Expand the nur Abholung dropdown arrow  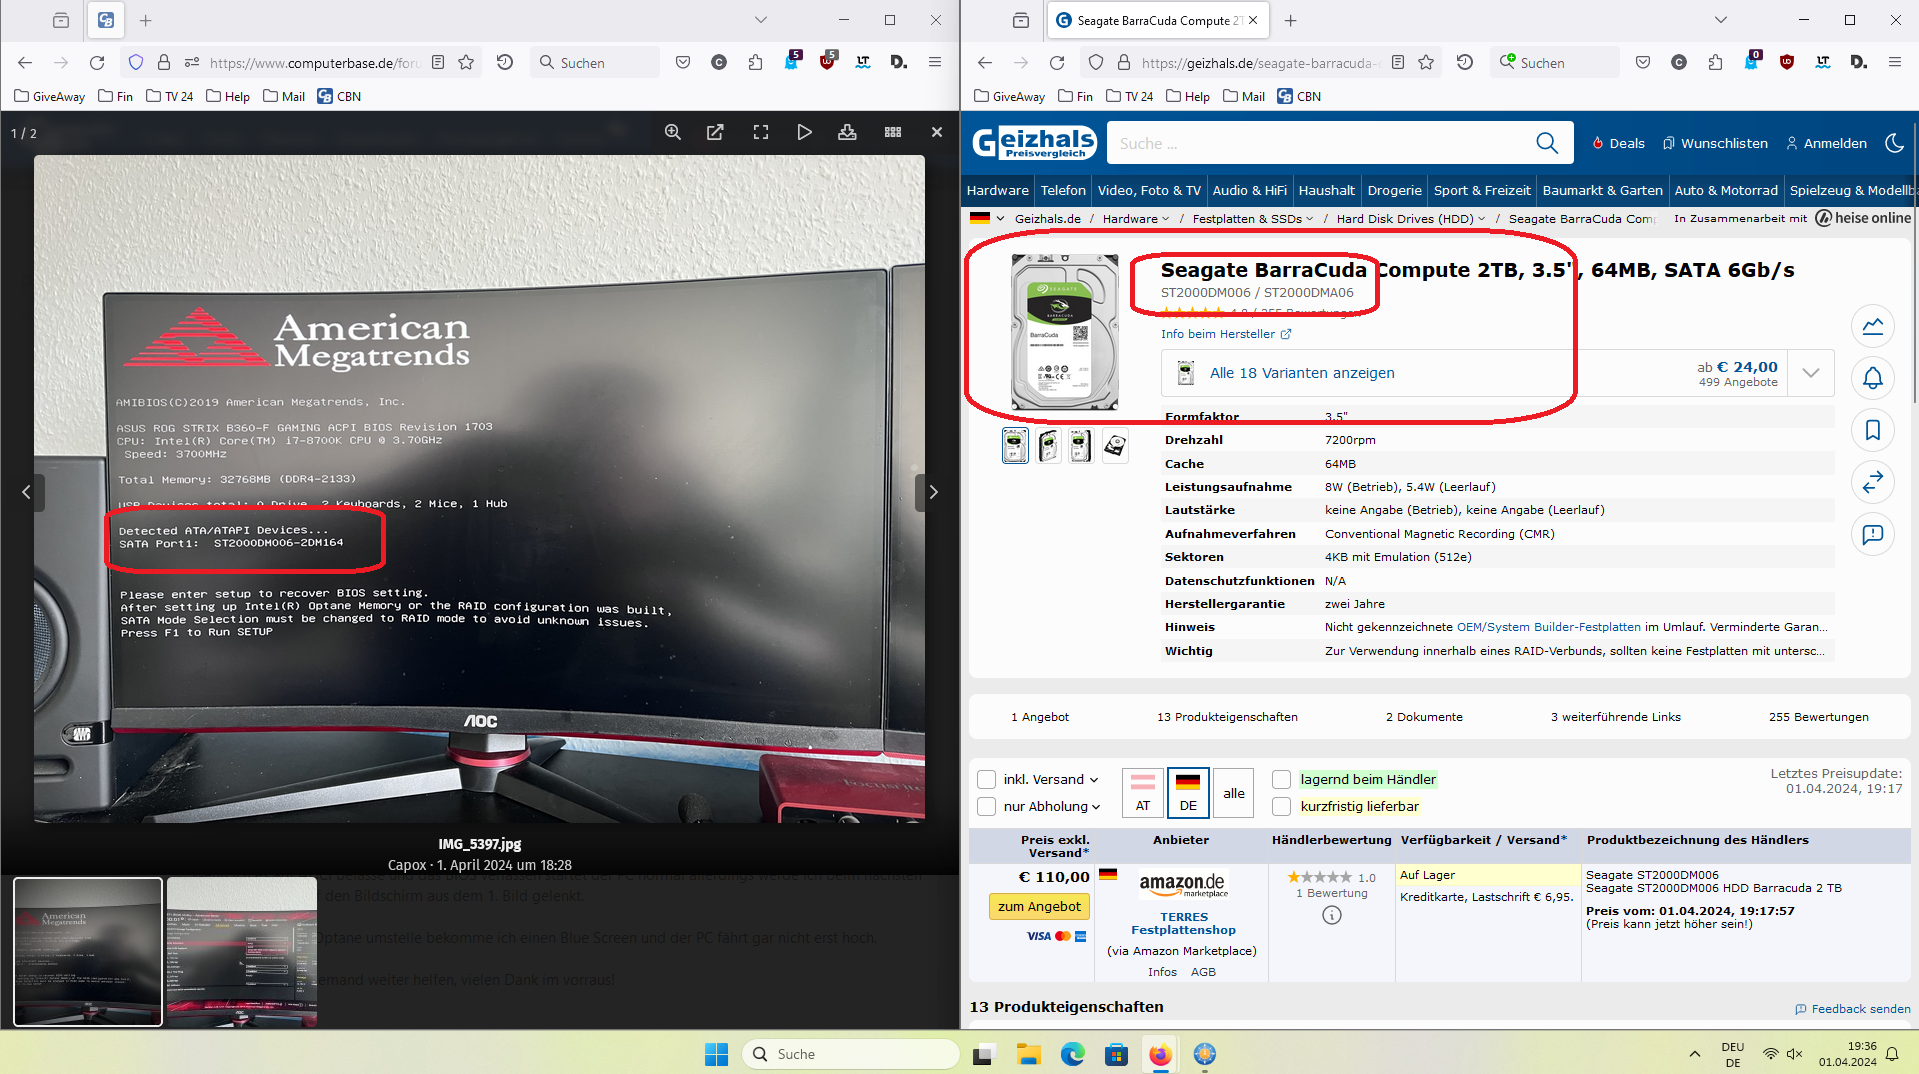(x=1096, y=807)
